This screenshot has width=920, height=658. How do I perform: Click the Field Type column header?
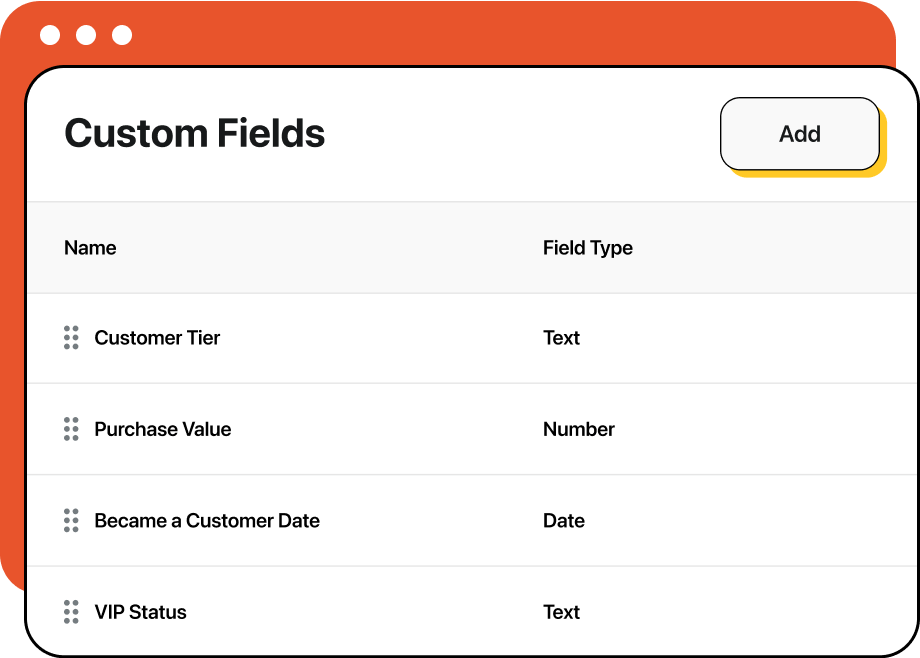pos(588,247)
